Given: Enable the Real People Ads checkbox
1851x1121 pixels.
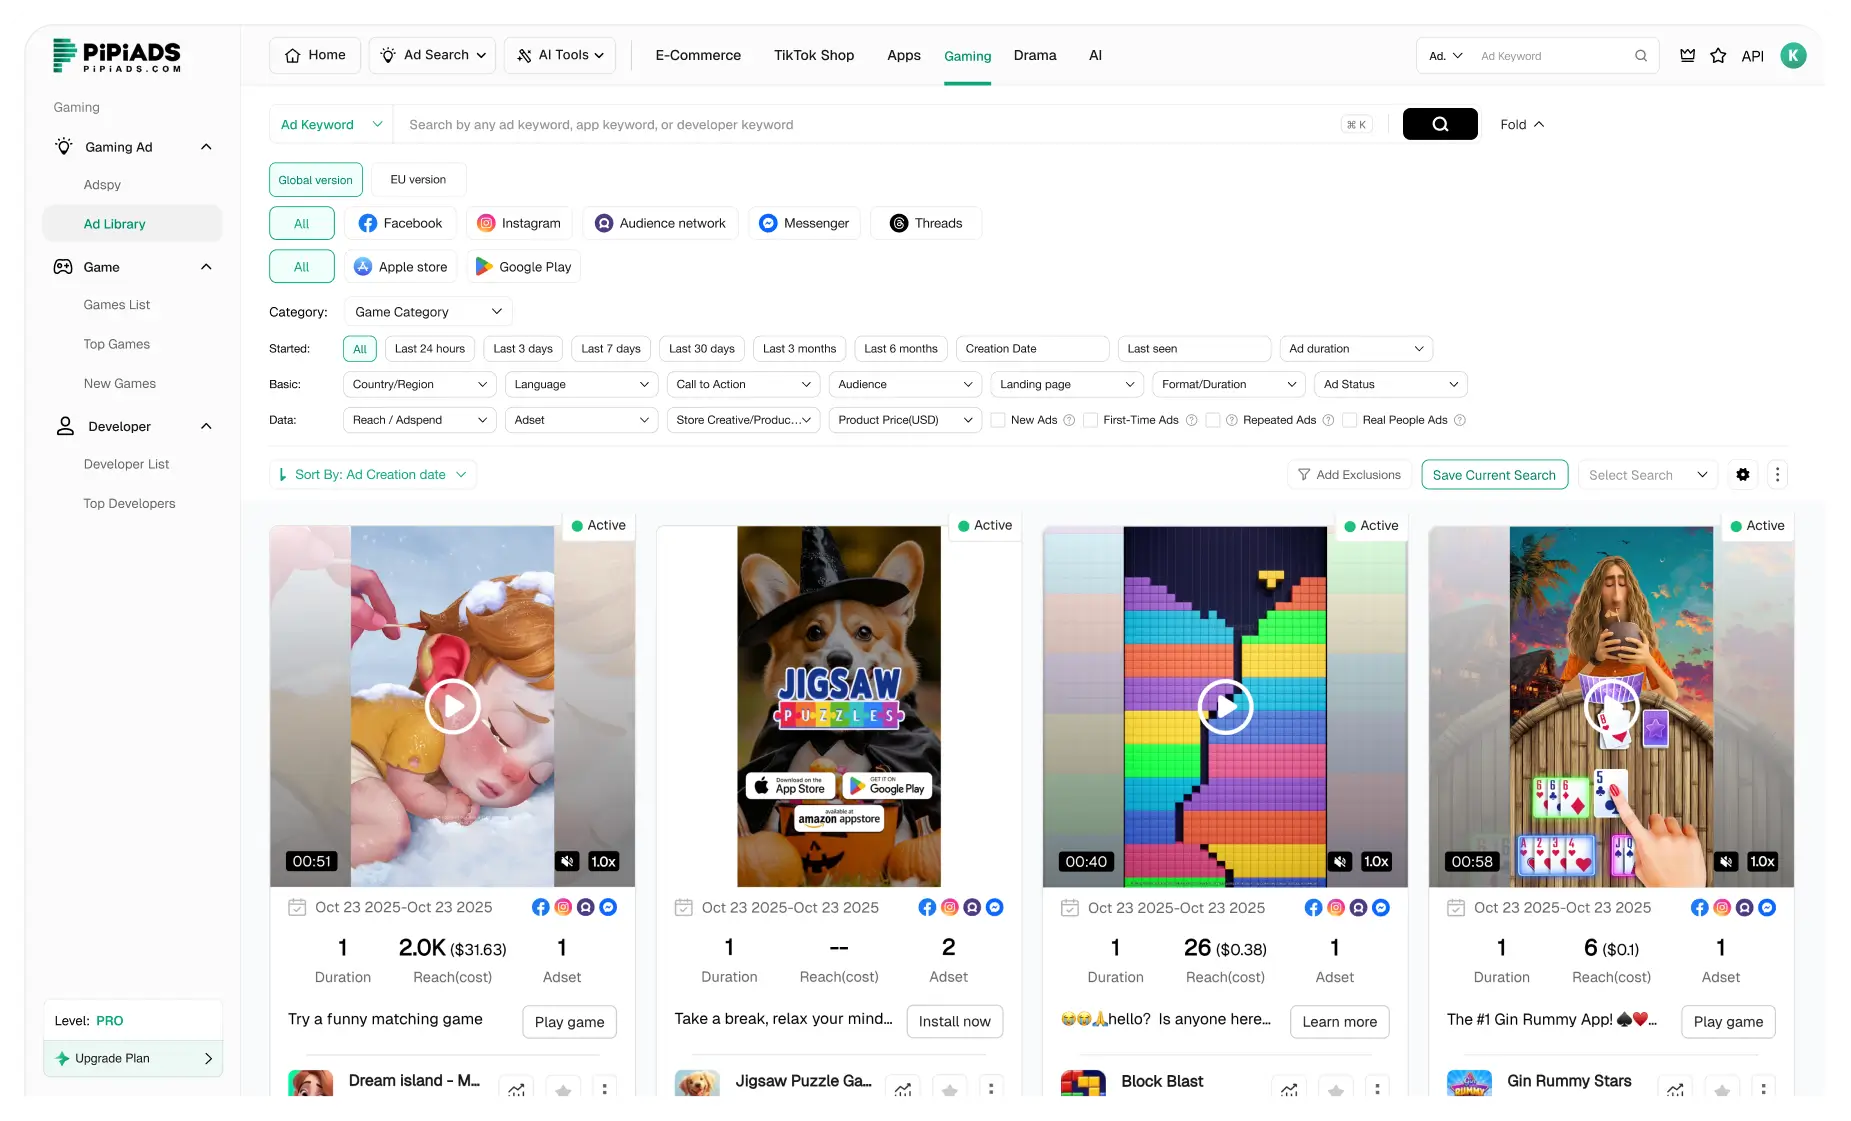Looking at the screenshot, I should coord(1351,420).
